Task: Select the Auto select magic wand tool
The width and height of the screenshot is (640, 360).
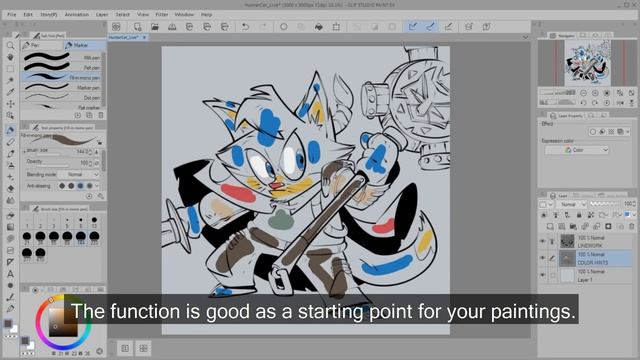Action: (x=11, y=80)
